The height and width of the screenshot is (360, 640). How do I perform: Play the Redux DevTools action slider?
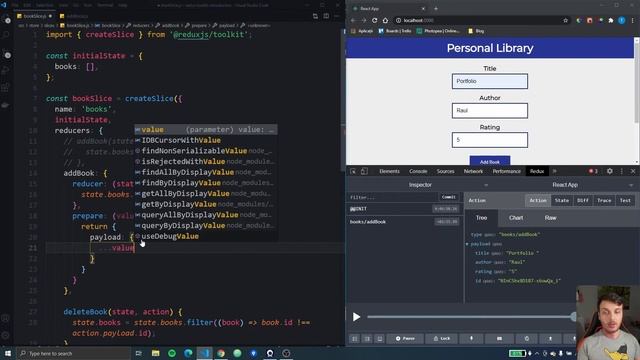click(356, 317)
